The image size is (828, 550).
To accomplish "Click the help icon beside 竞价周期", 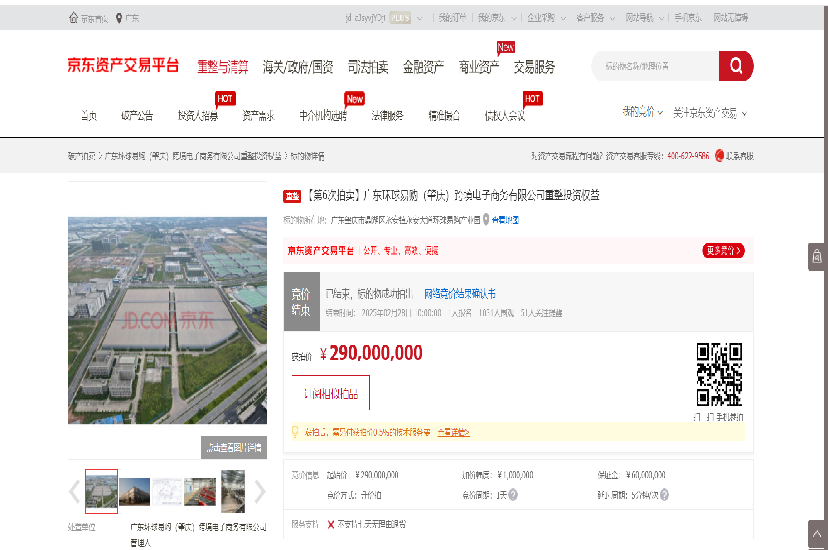I will click(512, 495).
